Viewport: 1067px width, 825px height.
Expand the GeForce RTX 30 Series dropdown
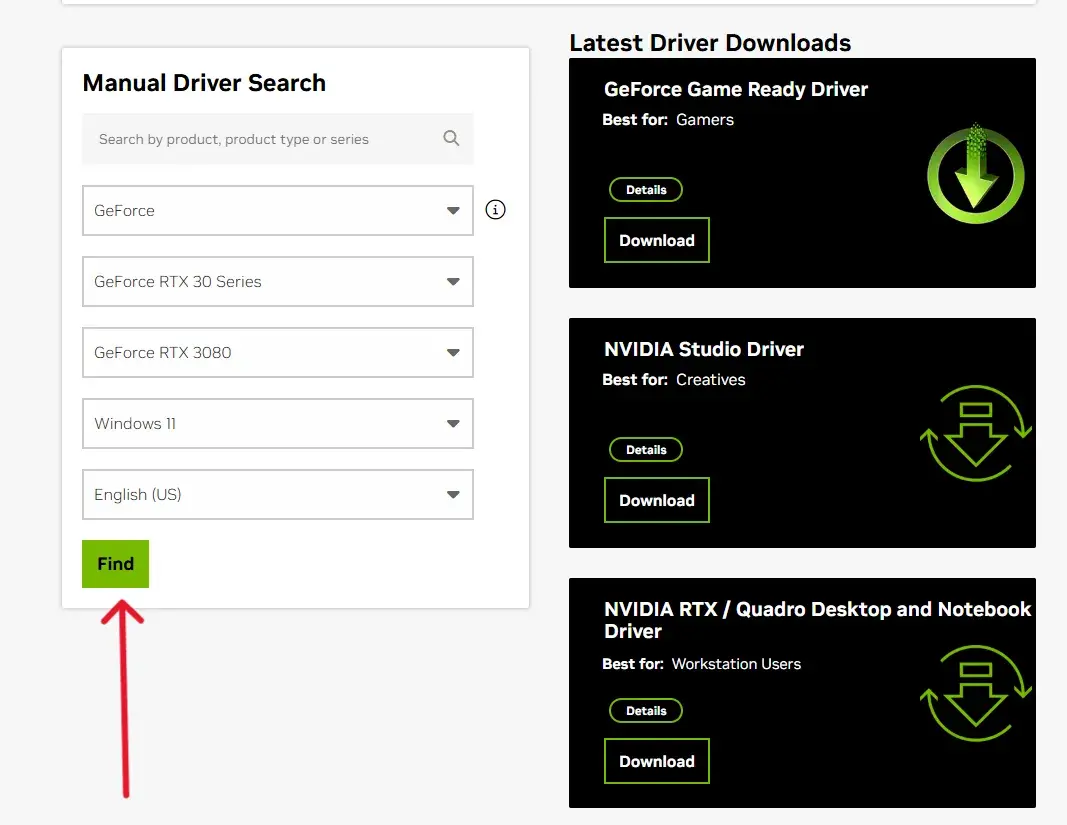[x=277, y=282]
